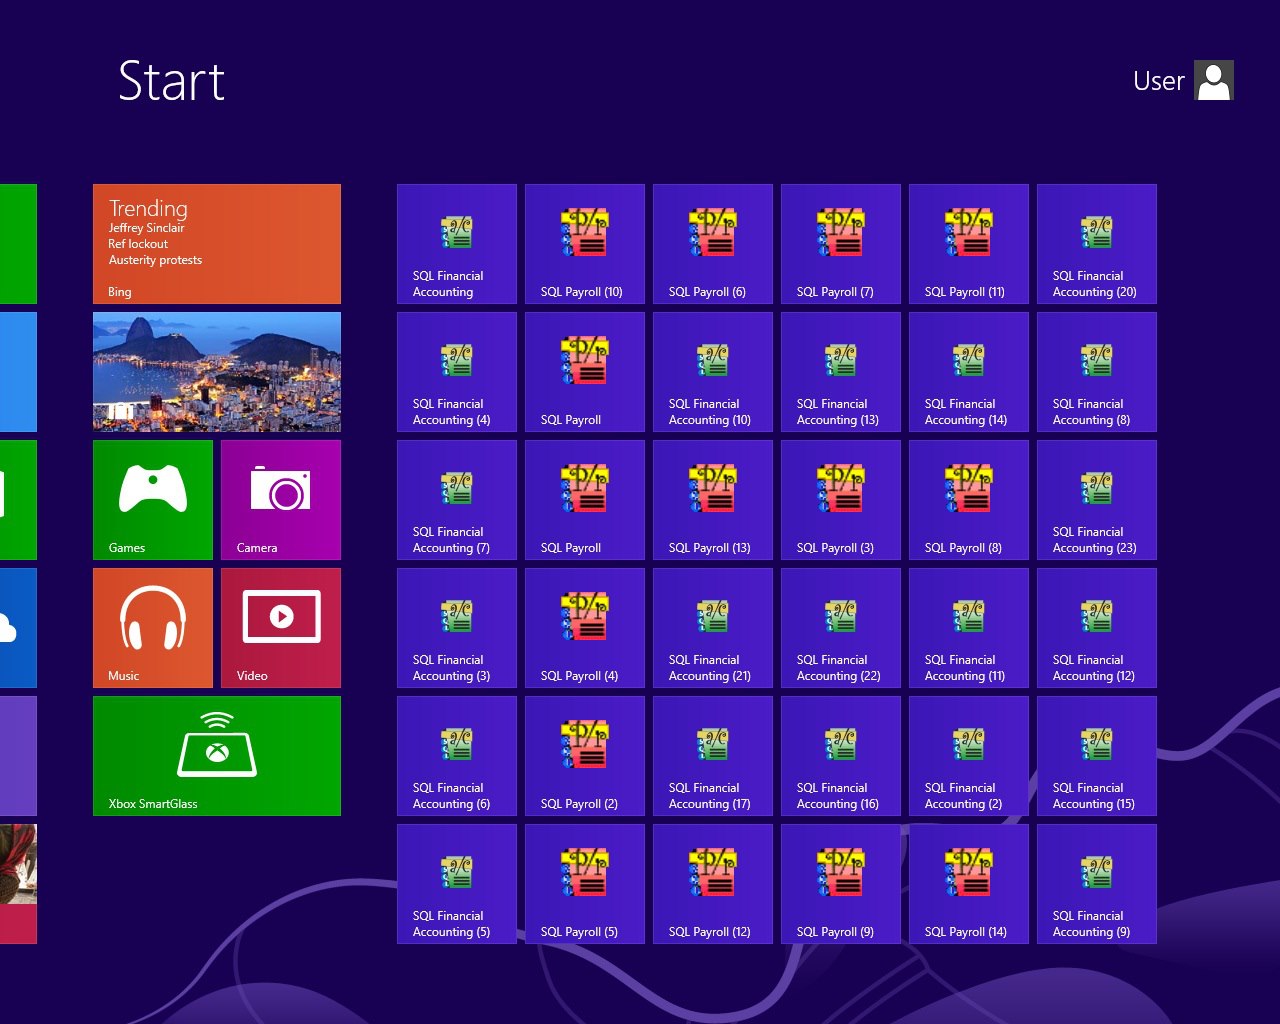The height and width of the screenshot is (1024, 1280).
Task: Open the Music app tile
Action: click(153, 628)
